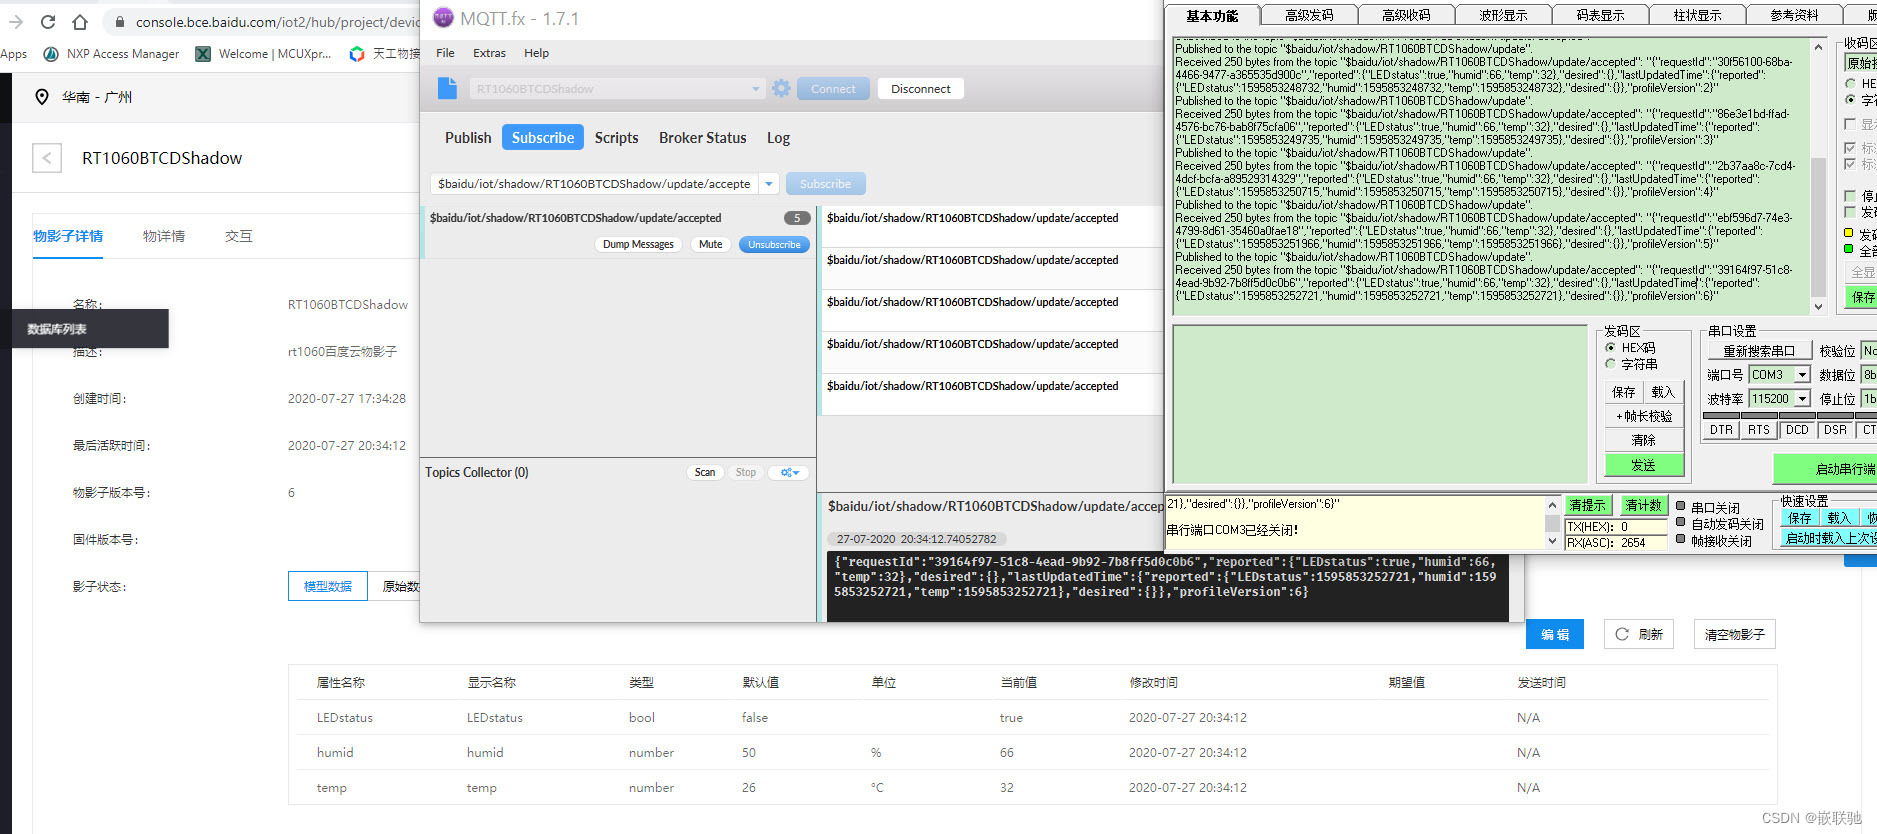Click the refresh icon on the 刷新 button
The height and width of the screenshot is (834, 1877).
coord(1622,634)
